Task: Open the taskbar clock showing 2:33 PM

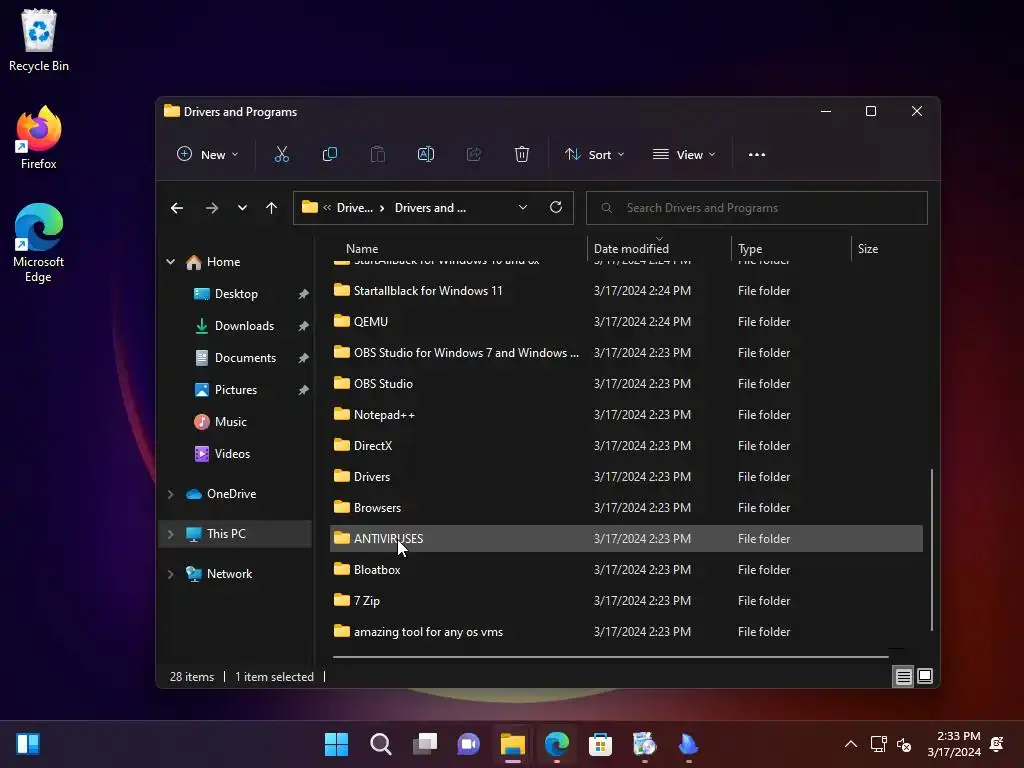Action: 954,744
